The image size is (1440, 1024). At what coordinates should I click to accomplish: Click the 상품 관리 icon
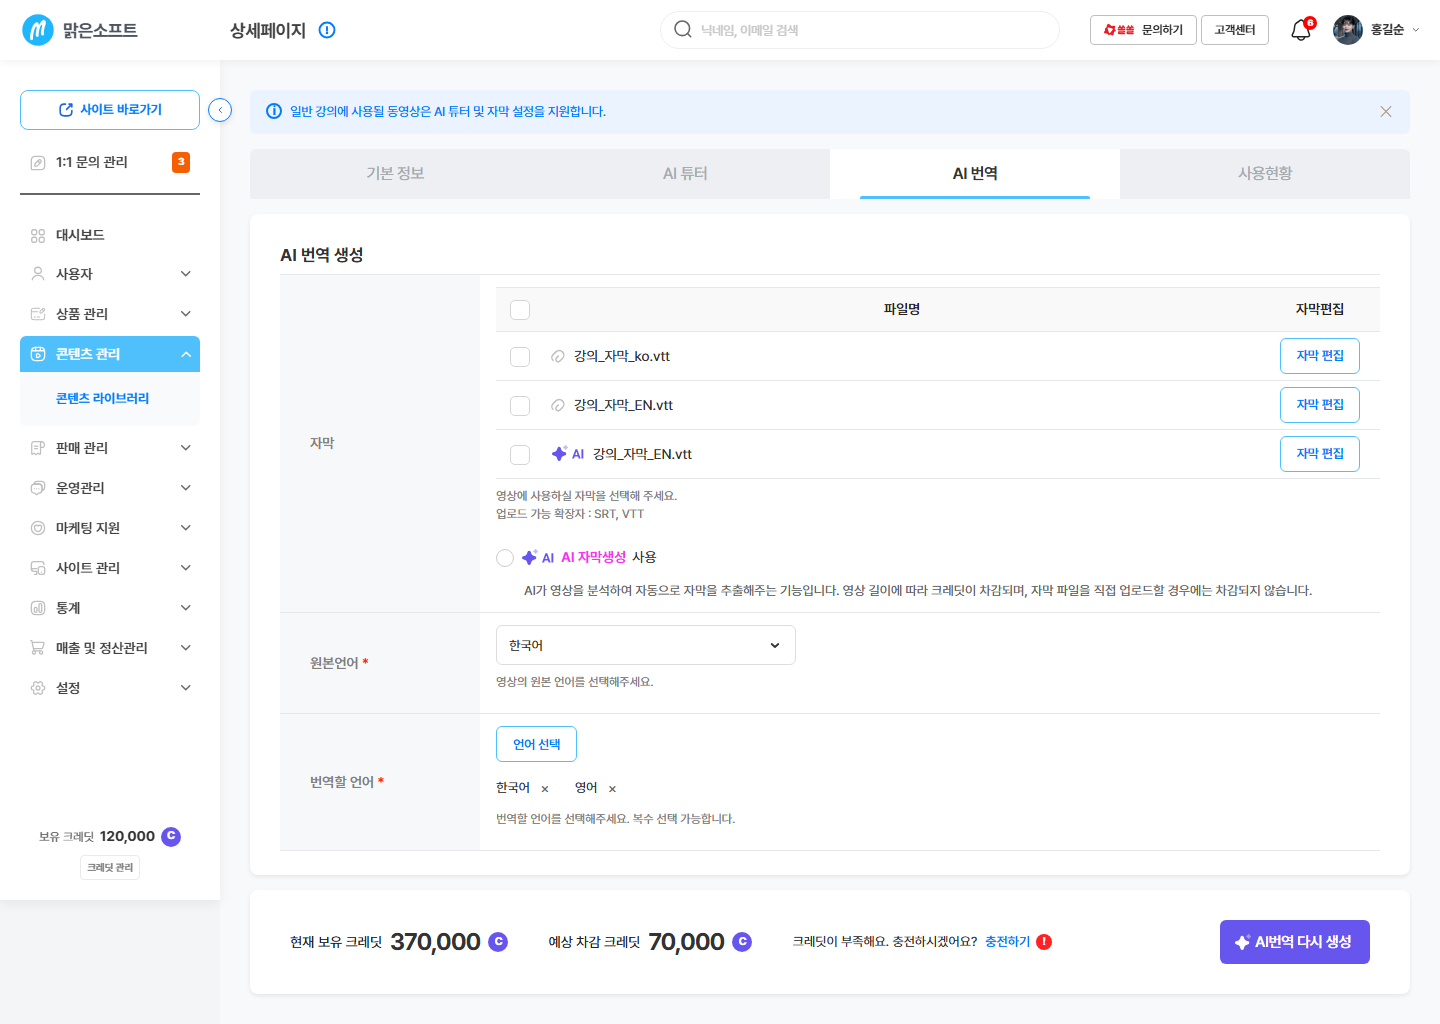tap(38, 314)
